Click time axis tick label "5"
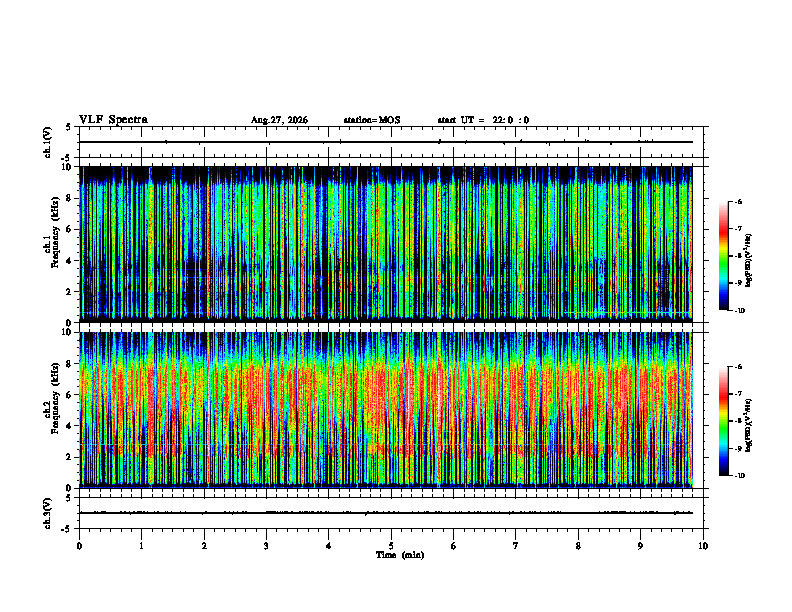Screen dimensions: 792x612 [x=391, y=546]
